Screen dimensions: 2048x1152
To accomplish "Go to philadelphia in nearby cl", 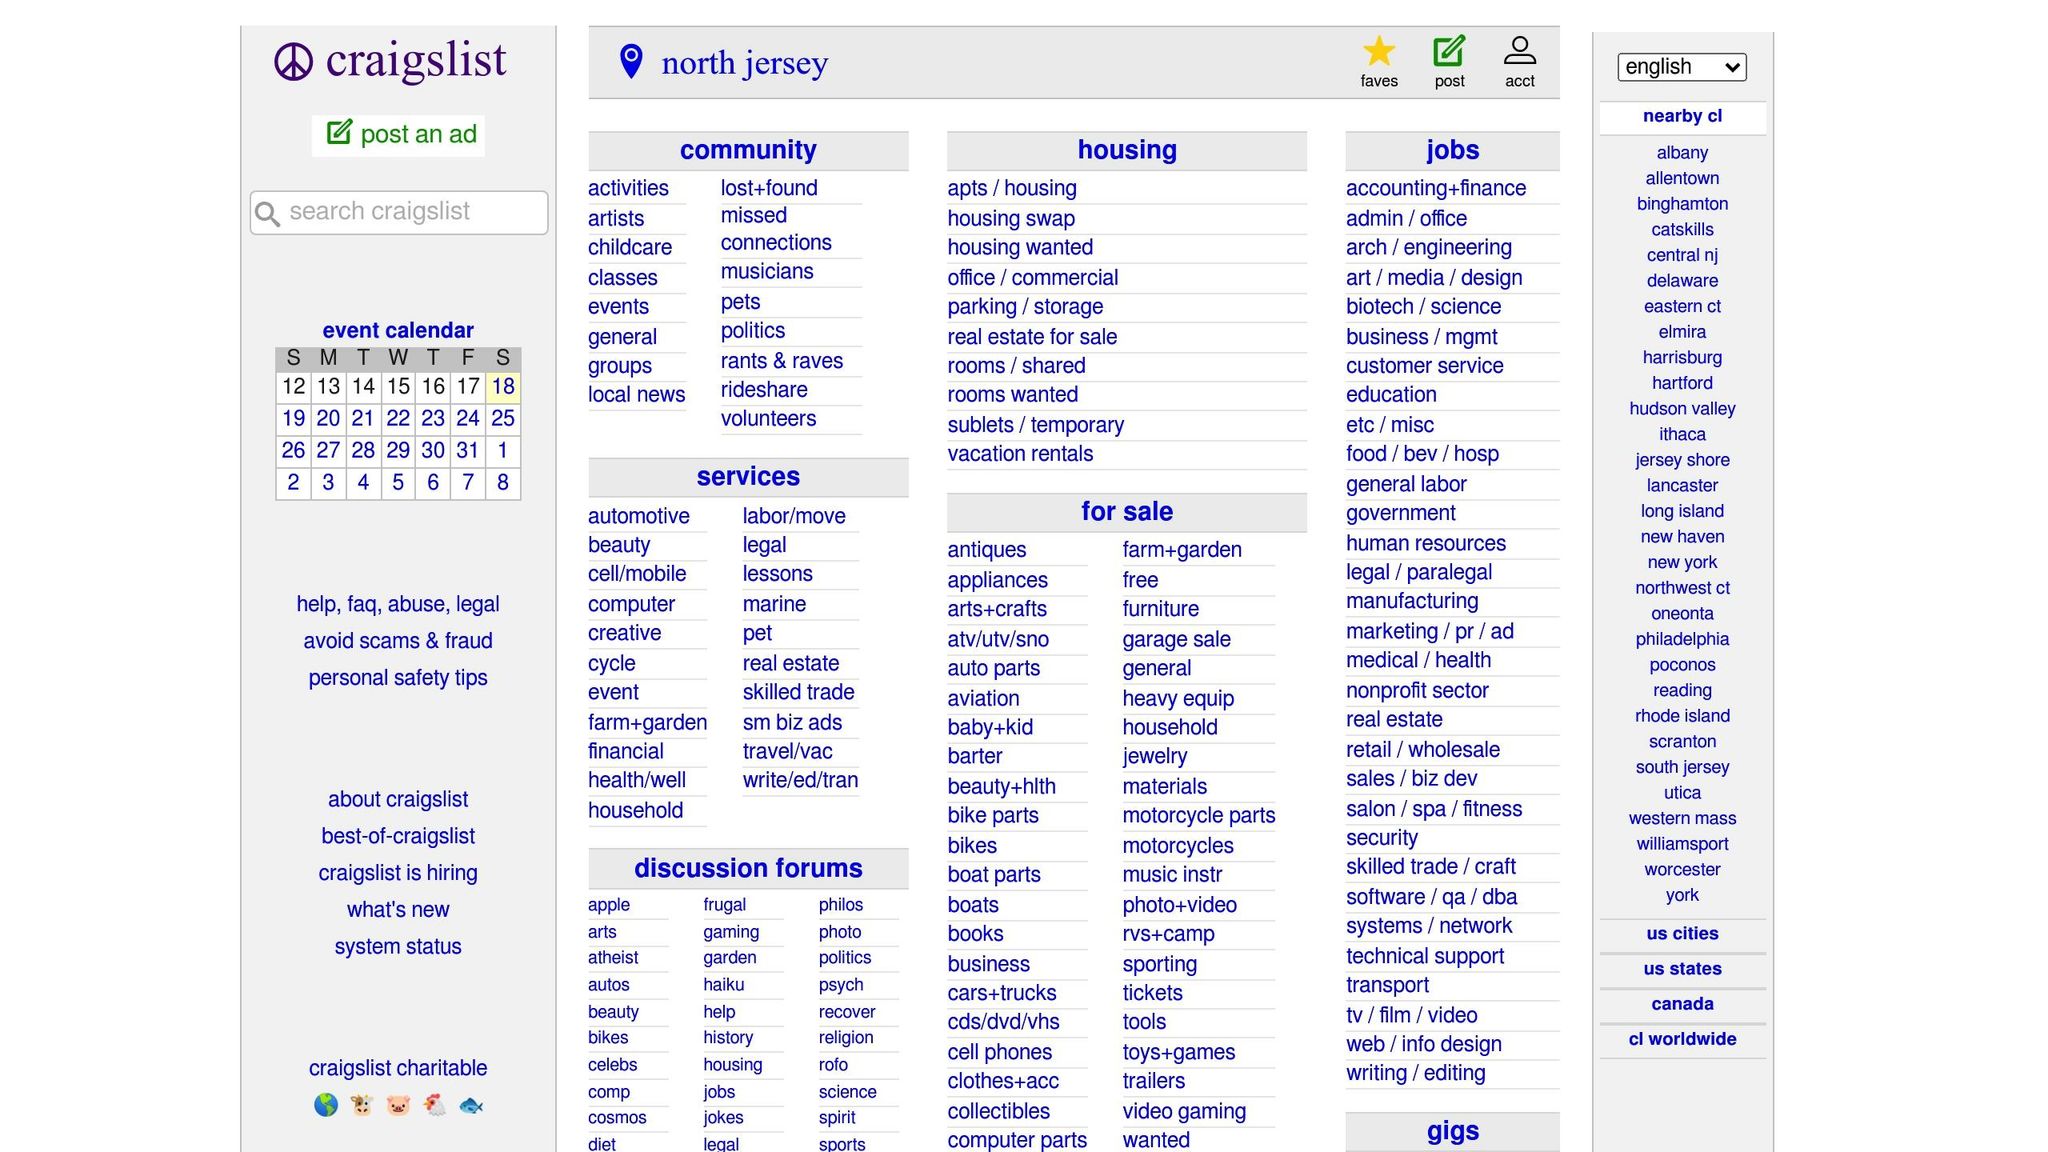I will (x=1682, y=639).
